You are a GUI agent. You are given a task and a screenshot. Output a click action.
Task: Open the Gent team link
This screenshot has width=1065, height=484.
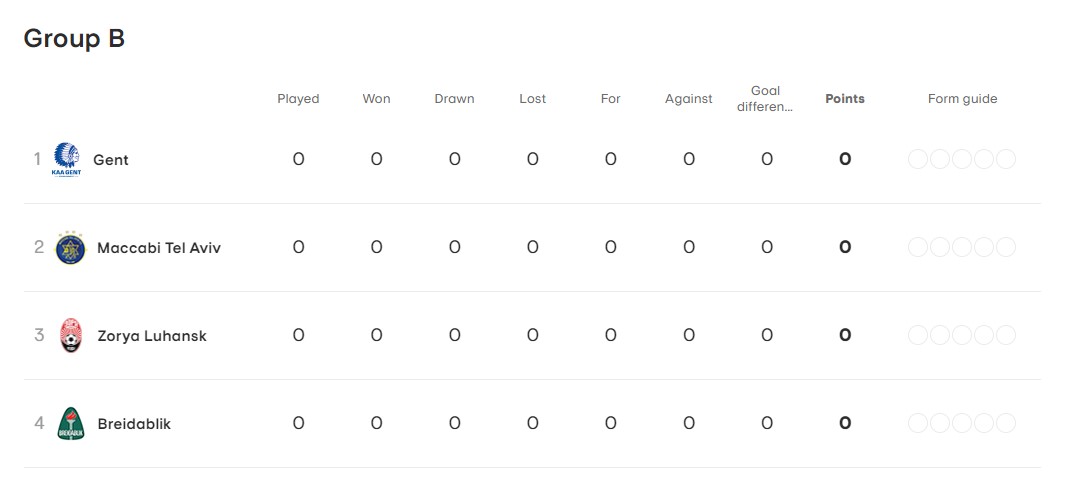click(111, 160)
